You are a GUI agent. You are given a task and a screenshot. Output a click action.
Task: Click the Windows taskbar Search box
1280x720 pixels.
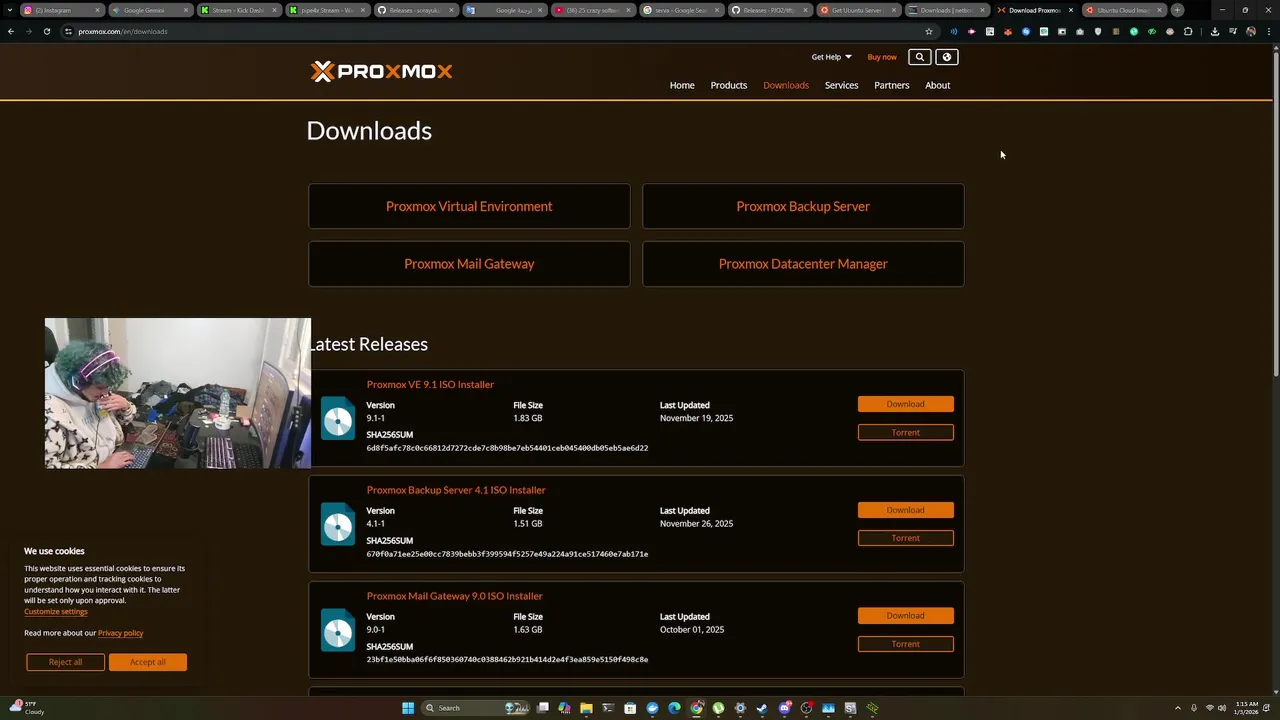point(475,708)
